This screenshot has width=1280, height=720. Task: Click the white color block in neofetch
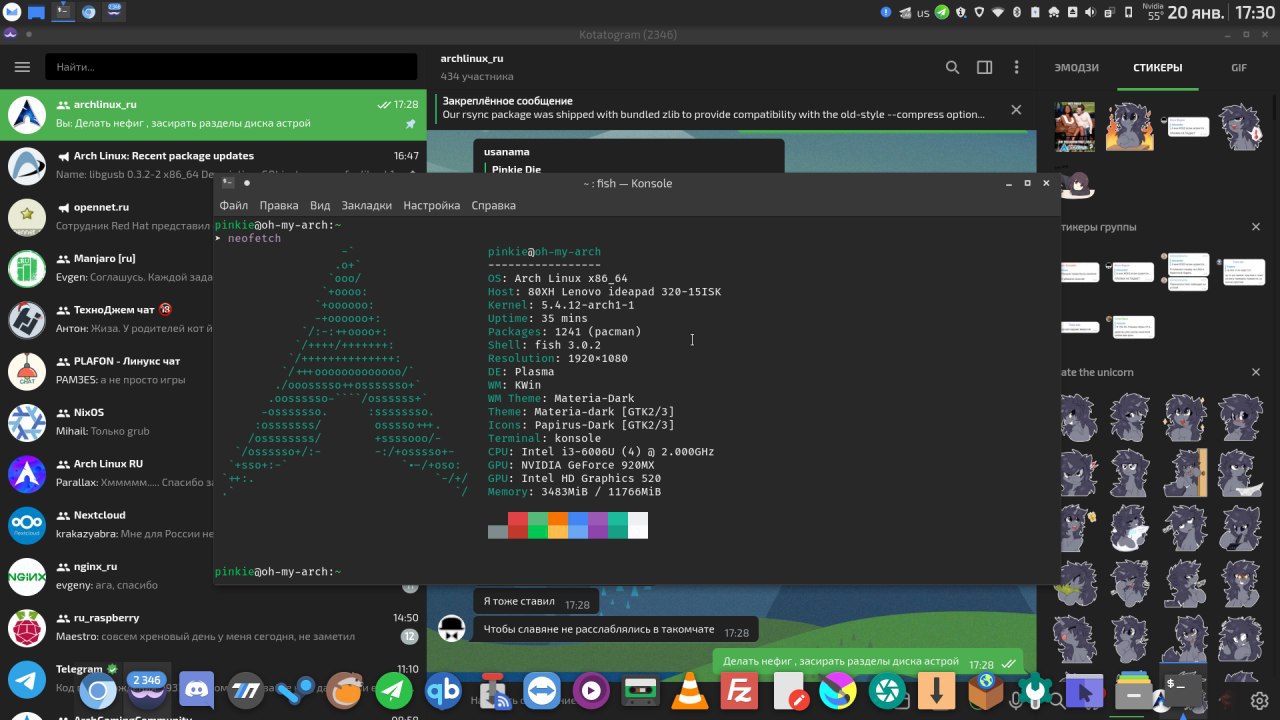point(638,525)
